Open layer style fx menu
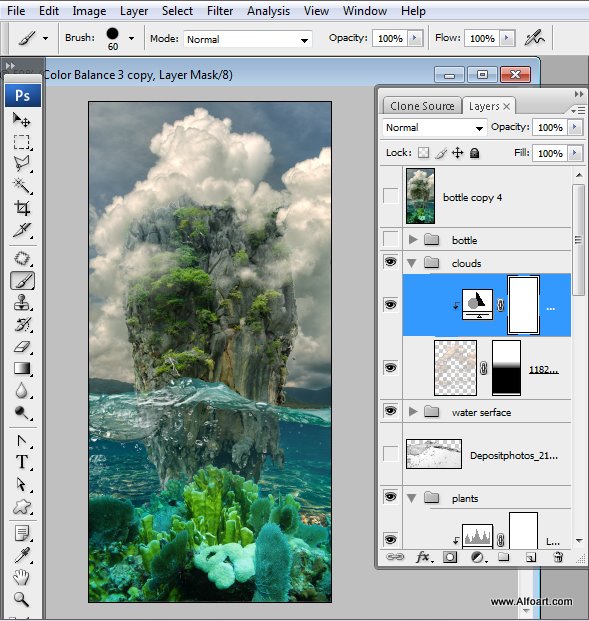The image size is (589, 621). pos(424,557)
